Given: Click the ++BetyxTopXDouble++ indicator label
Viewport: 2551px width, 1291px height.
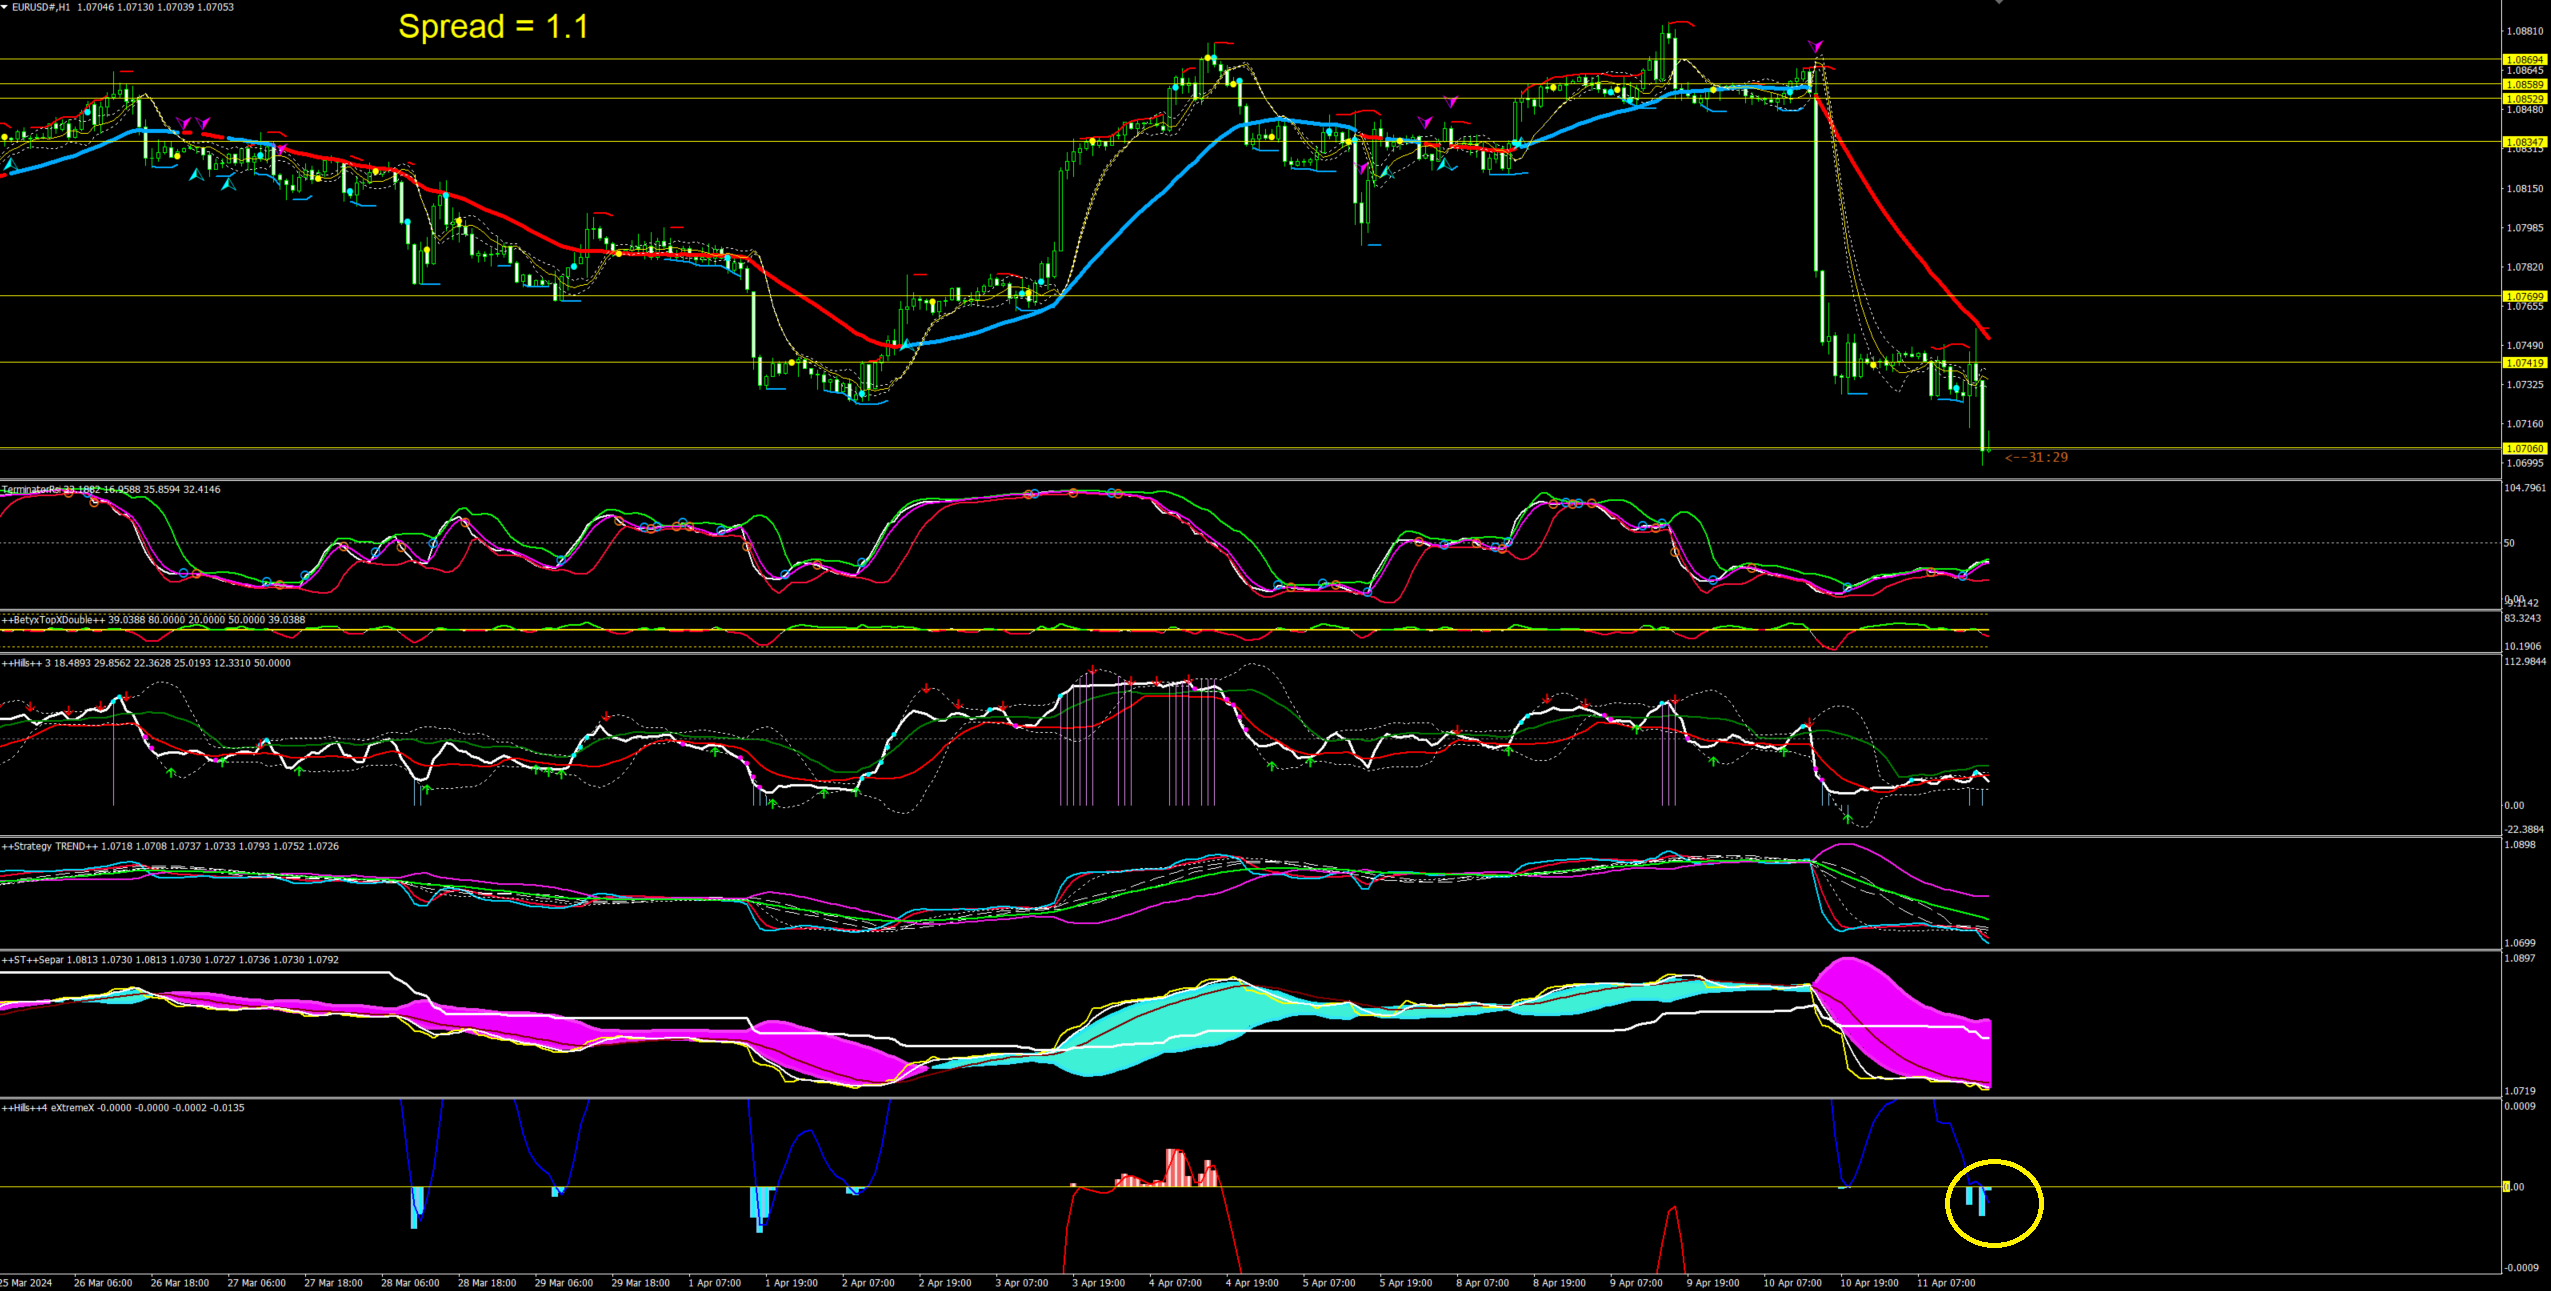Looking at the screenshot, I should [x=54, y=620].
